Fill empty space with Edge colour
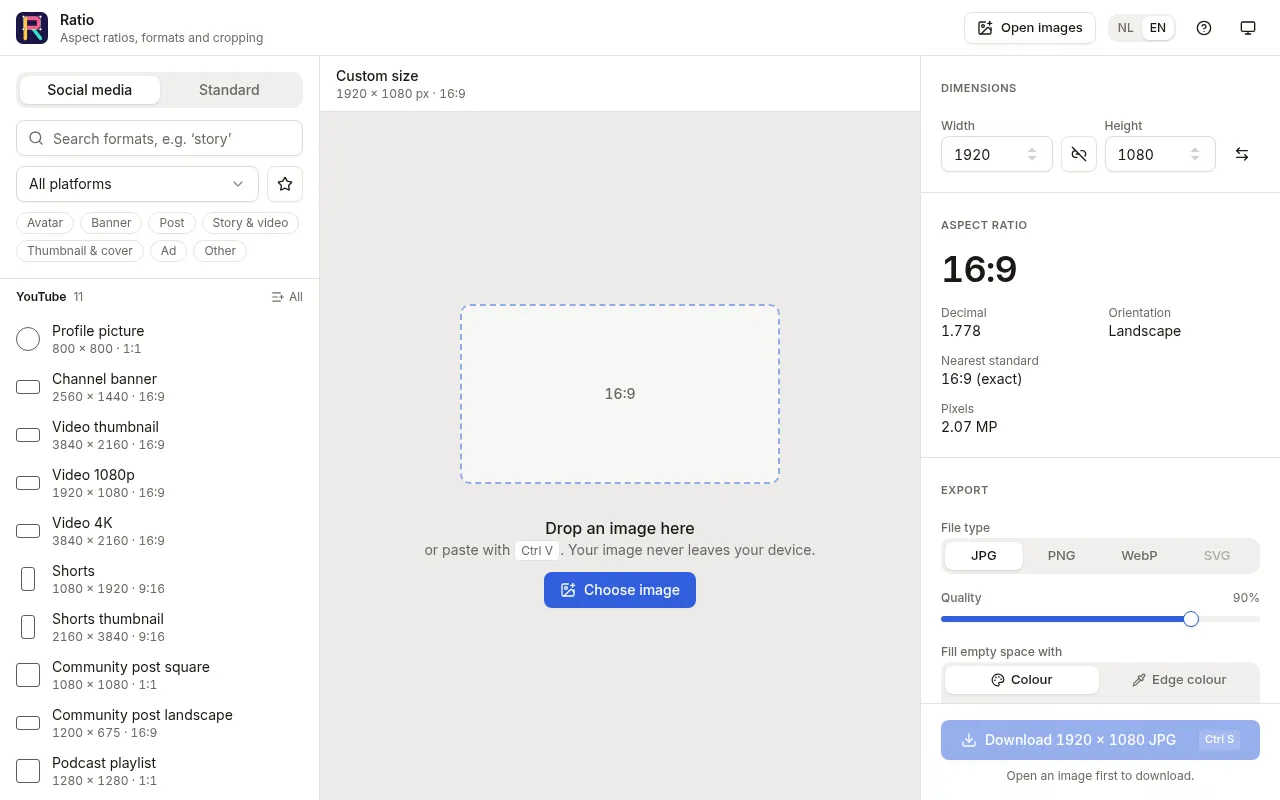Screen dimensions: 1280x800 click(1179, 680)
